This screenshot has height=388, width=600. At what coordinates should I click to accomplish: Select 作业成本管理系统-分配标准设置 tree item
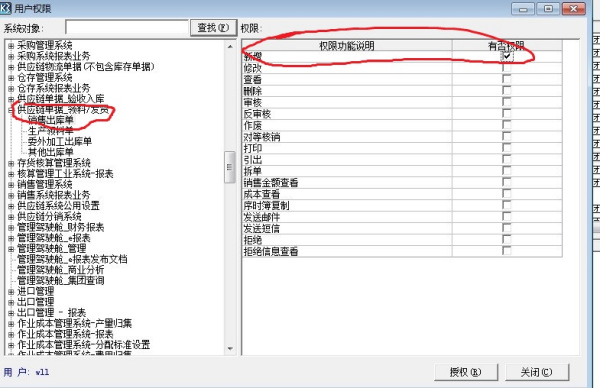(x=84, y=345)
